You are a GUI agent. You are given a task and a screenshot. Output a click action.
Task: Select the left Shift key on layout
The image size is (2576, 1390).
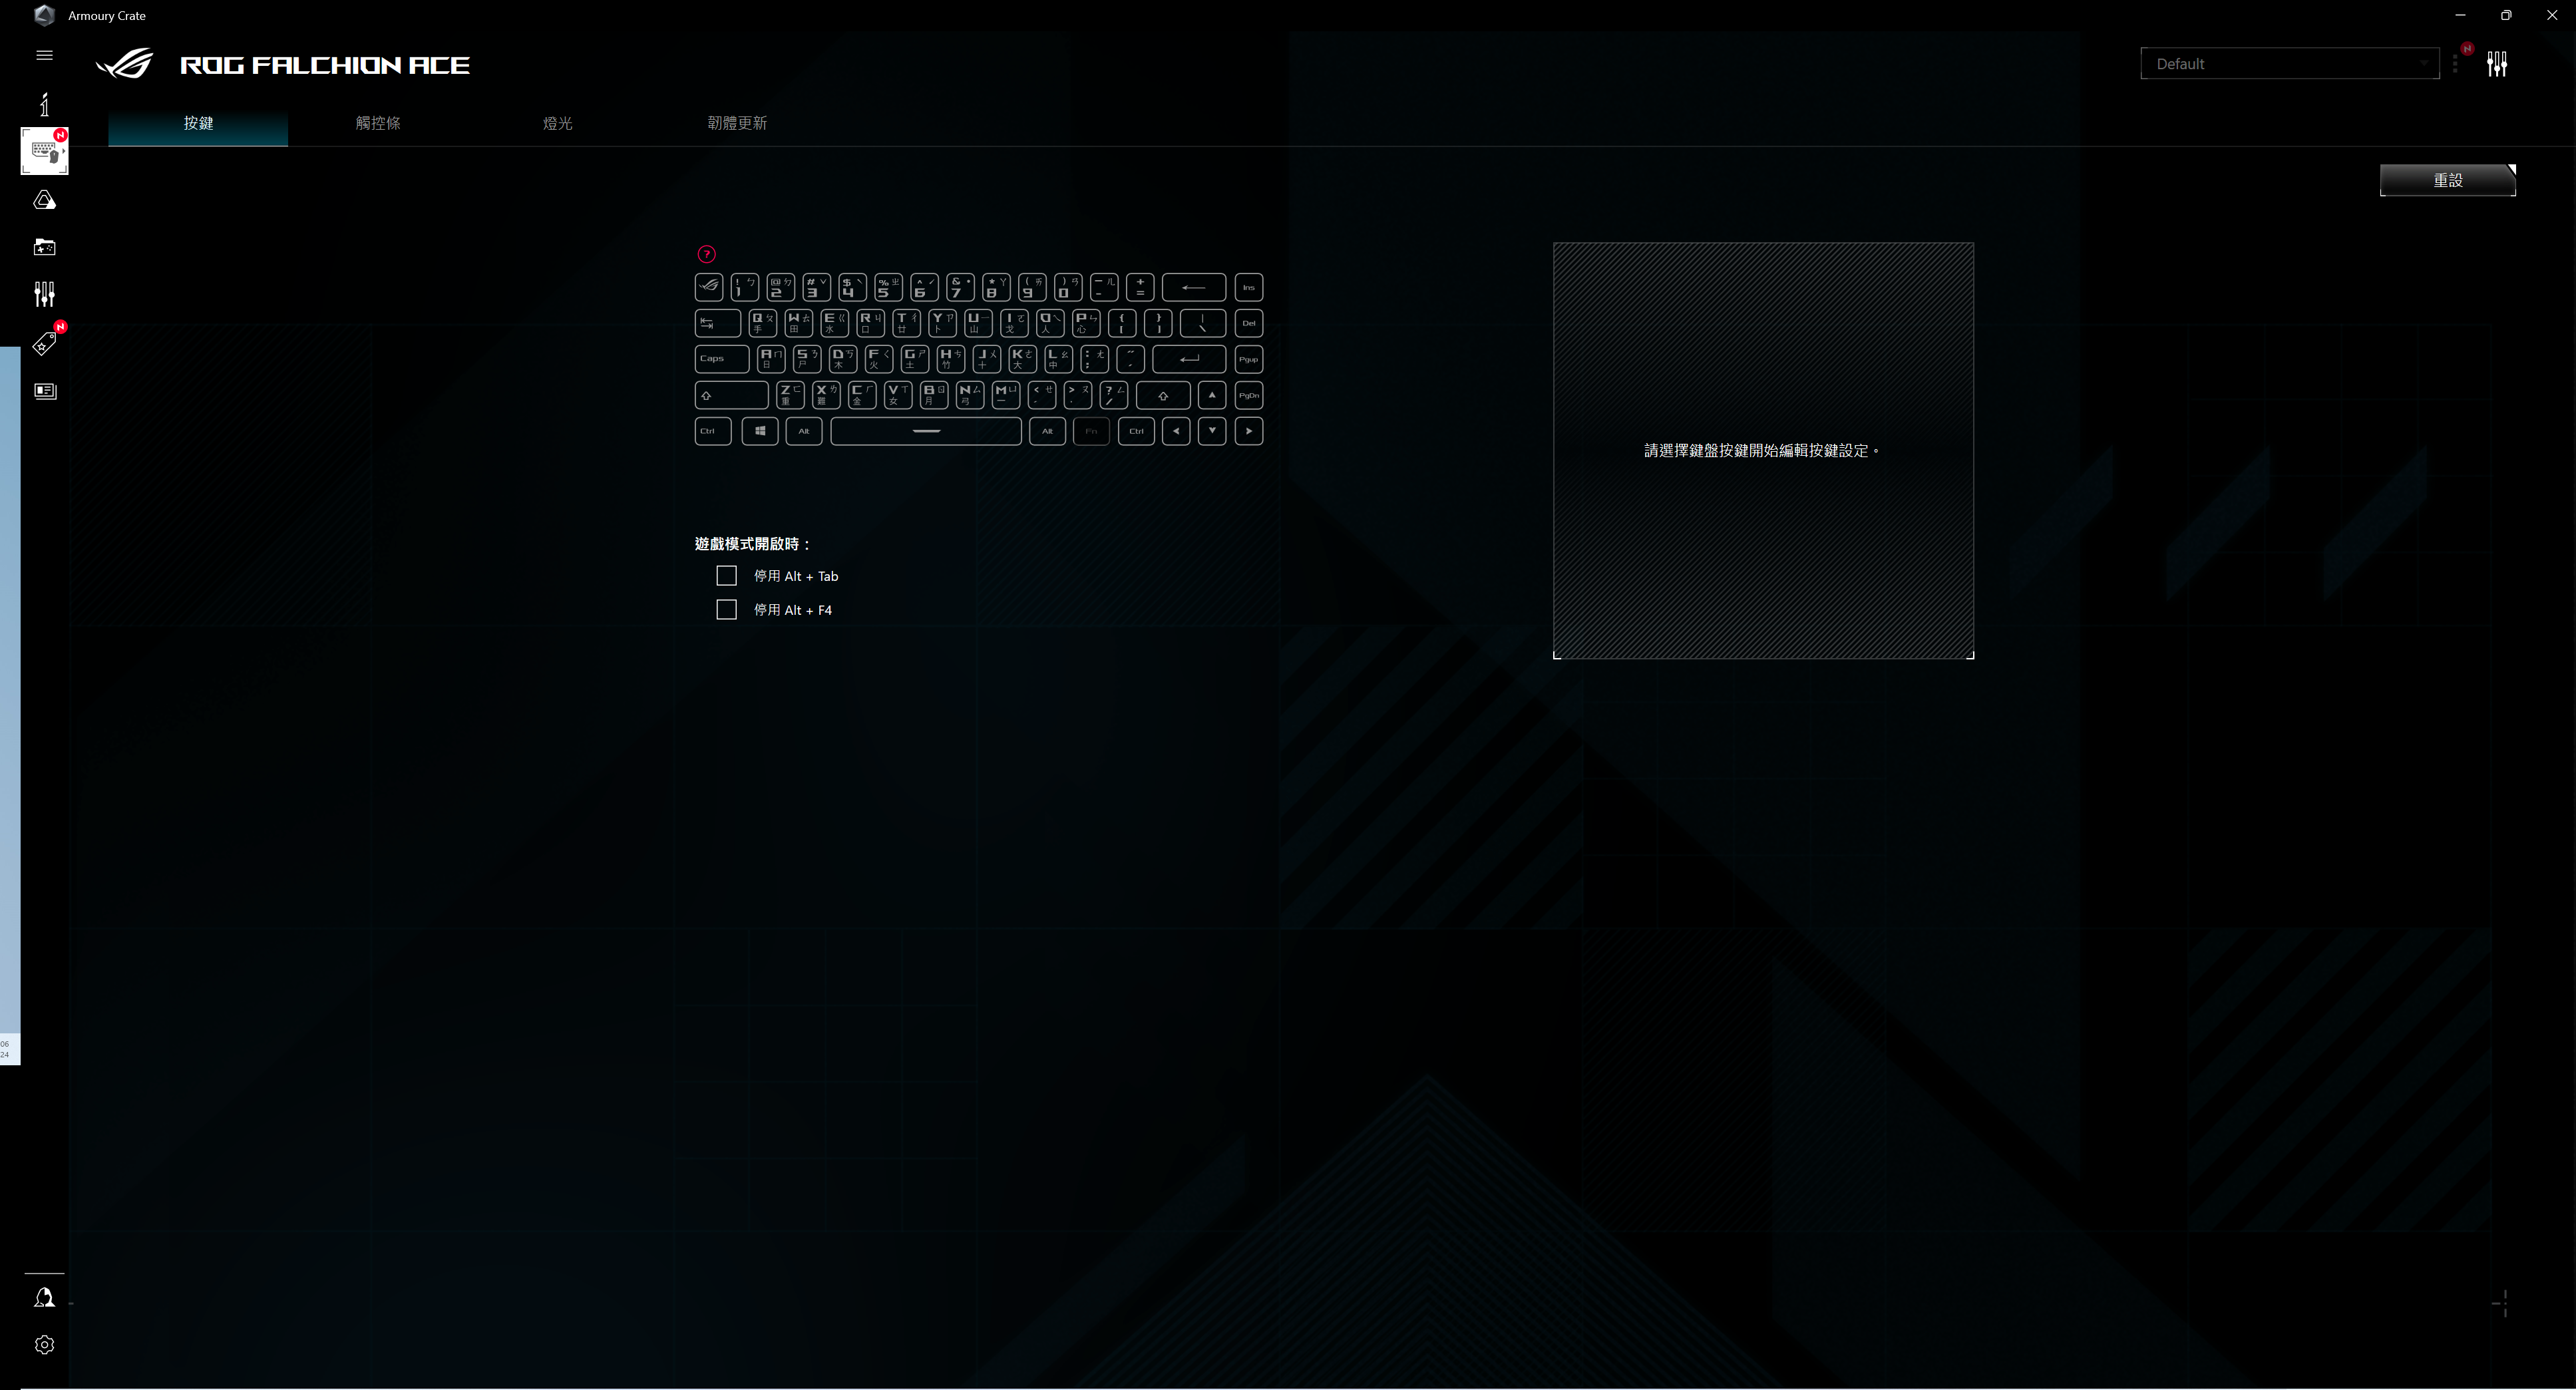[732, 395]
